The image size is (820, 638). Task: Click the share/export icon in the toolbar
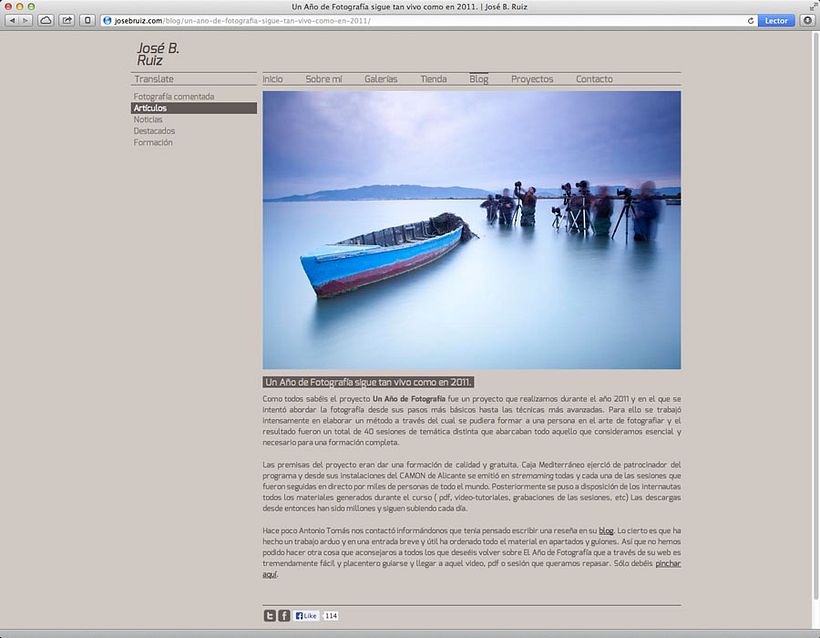[66, 18]
